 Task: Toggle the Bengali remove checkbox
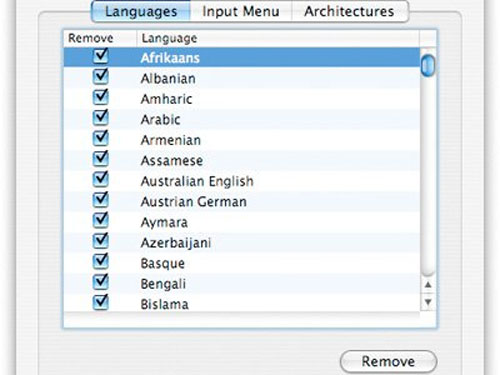coord(100,282)
